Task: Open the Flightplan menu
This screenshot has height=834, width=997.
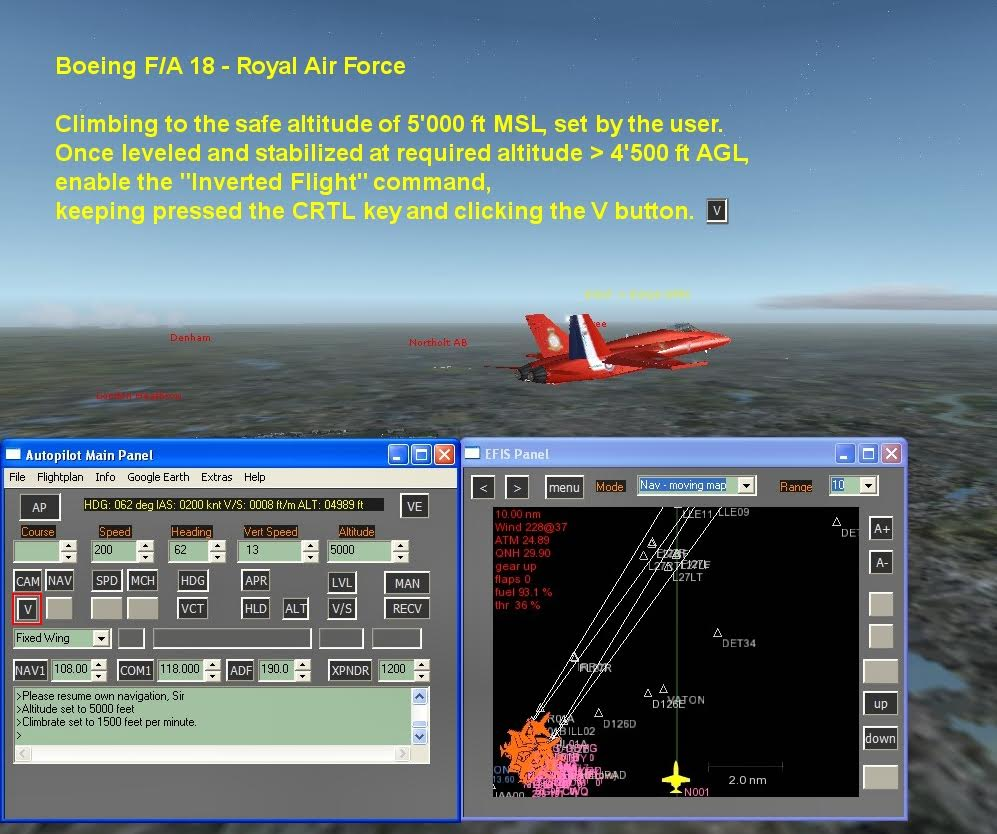Action: tap(60, 477)
